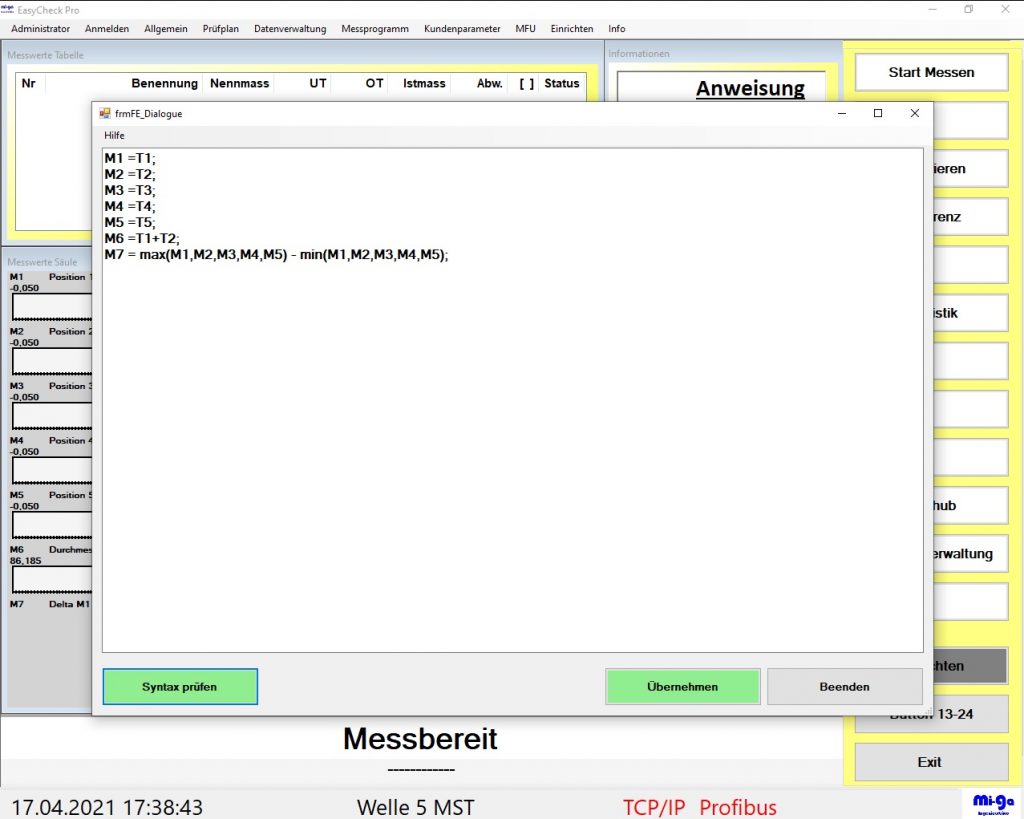This screenshot has height=819, width=1024.
Task: Close the frmFE_Dialogue window
Action: [x=914, y=113]
